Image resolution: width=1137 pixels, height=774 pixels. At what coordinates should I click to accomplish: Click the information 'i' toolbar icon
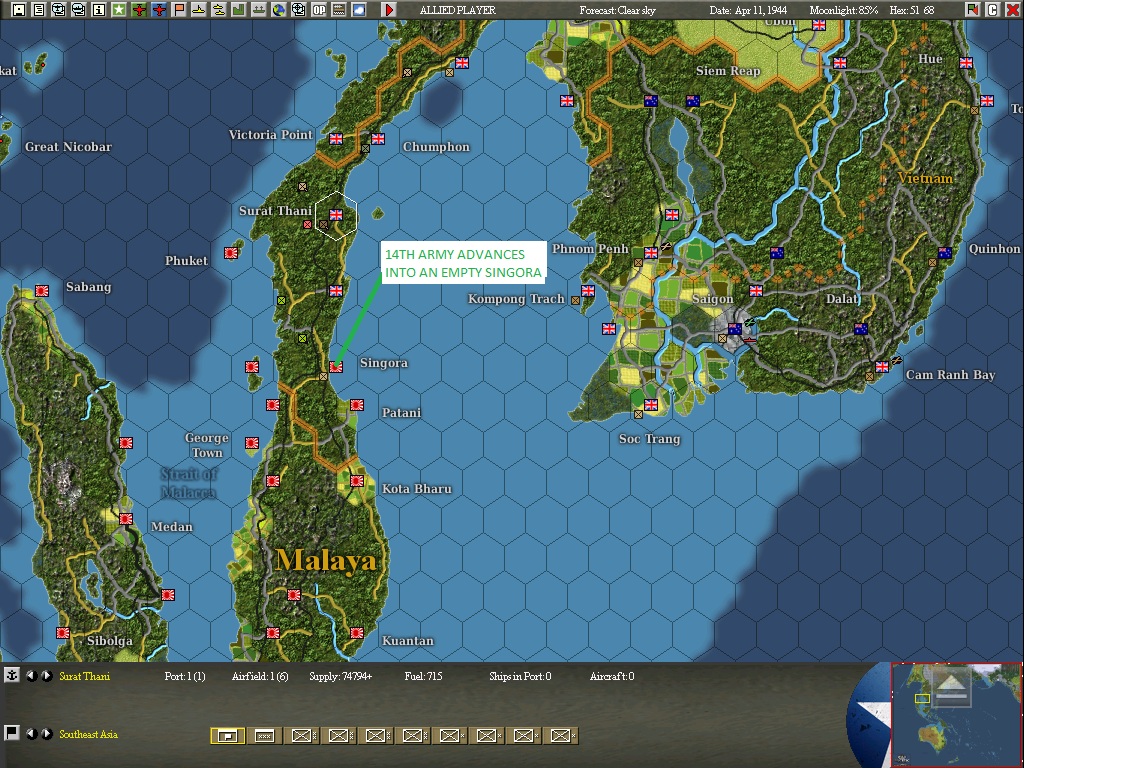coord(99,9)
